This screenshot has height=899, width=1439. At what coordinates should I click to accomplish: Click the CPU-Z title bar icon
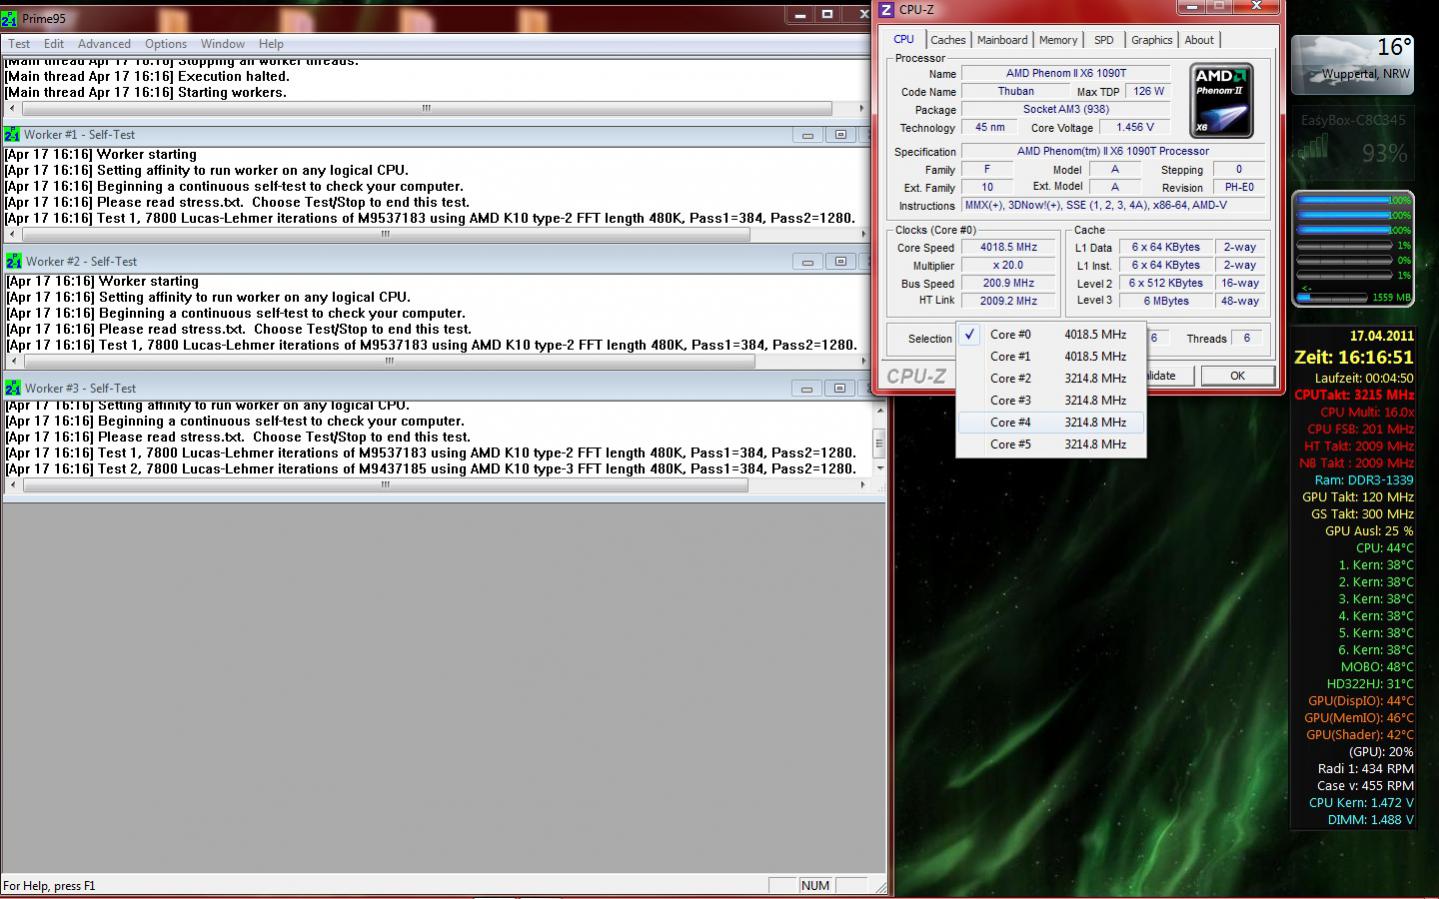(886, 10)
